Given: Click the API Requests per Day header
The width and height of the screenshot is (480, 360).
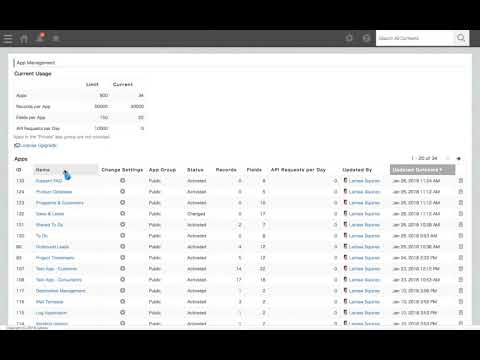Looking at the screenshot, I should (x=298, y=170).
